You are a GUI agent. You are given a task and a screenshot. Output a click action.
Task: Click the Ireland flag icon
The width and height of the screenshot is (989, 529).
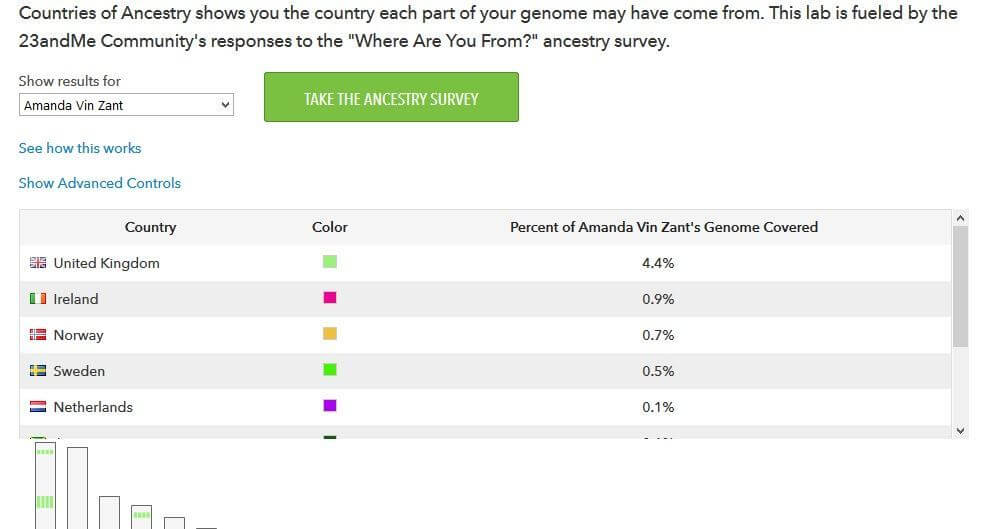(38, 298)
